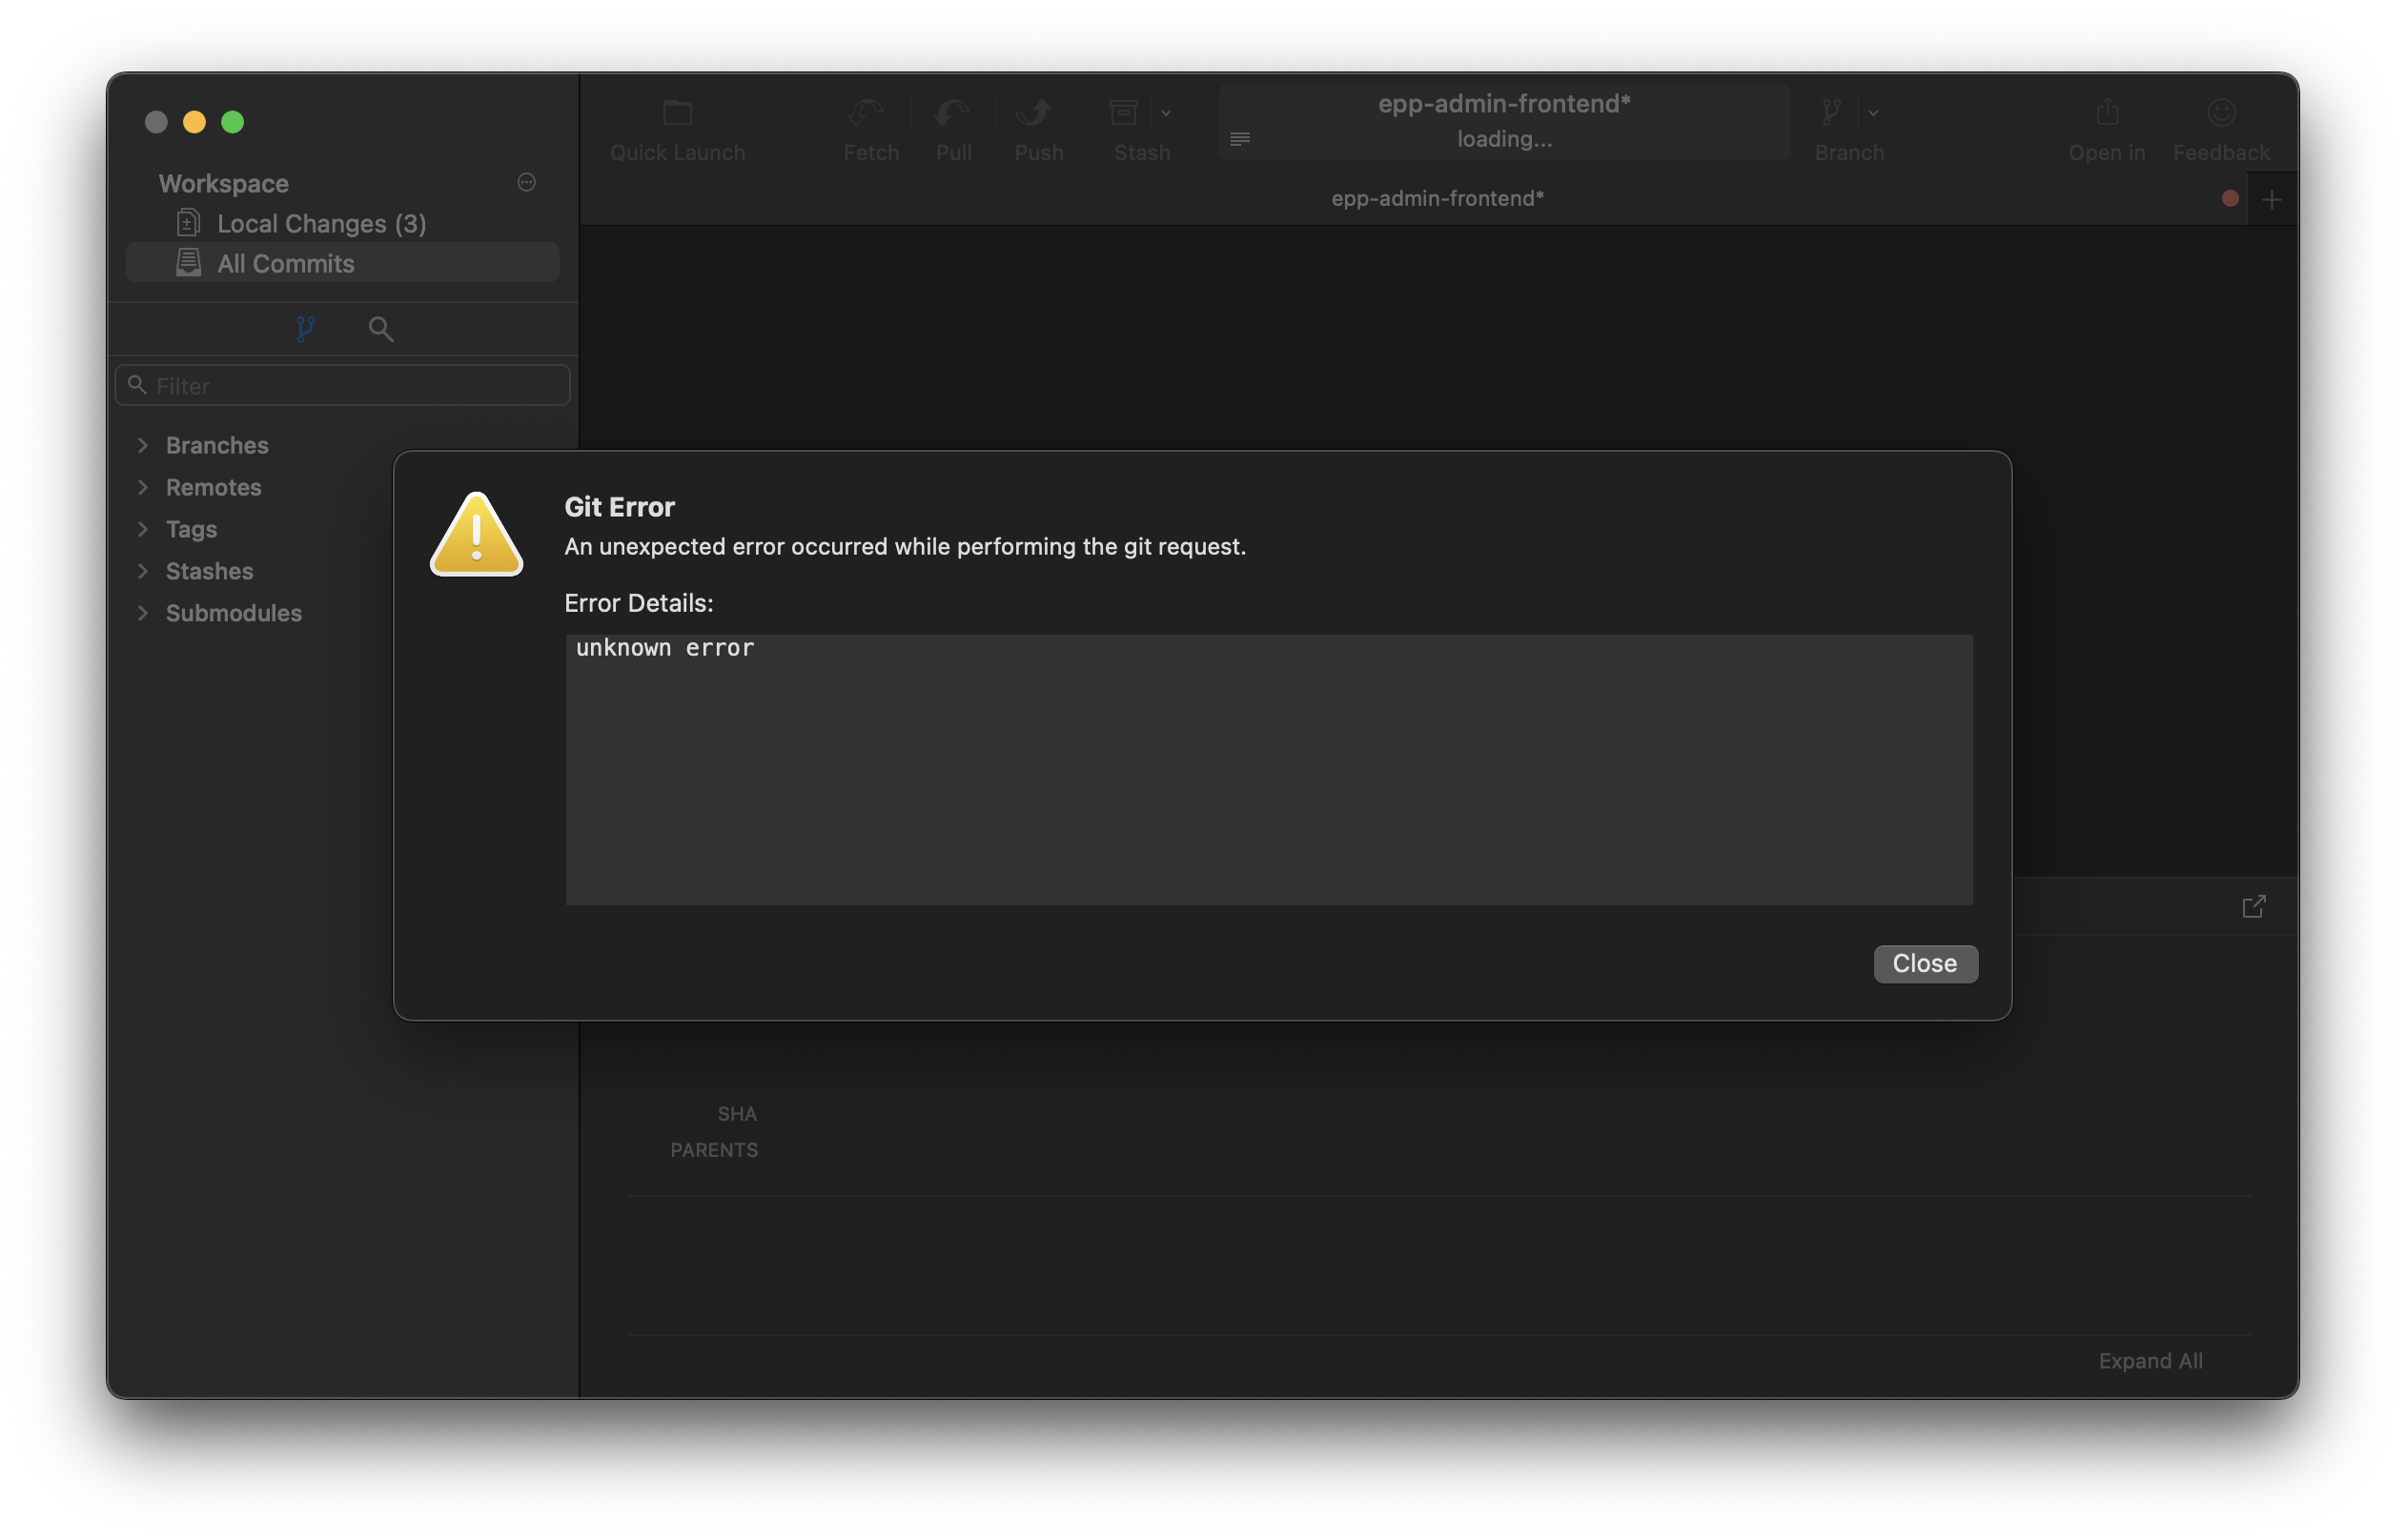The width and height of the screenshot is (2406, 1540).
Task: Click the sidebar Filter field
Action: pos(342,385)
